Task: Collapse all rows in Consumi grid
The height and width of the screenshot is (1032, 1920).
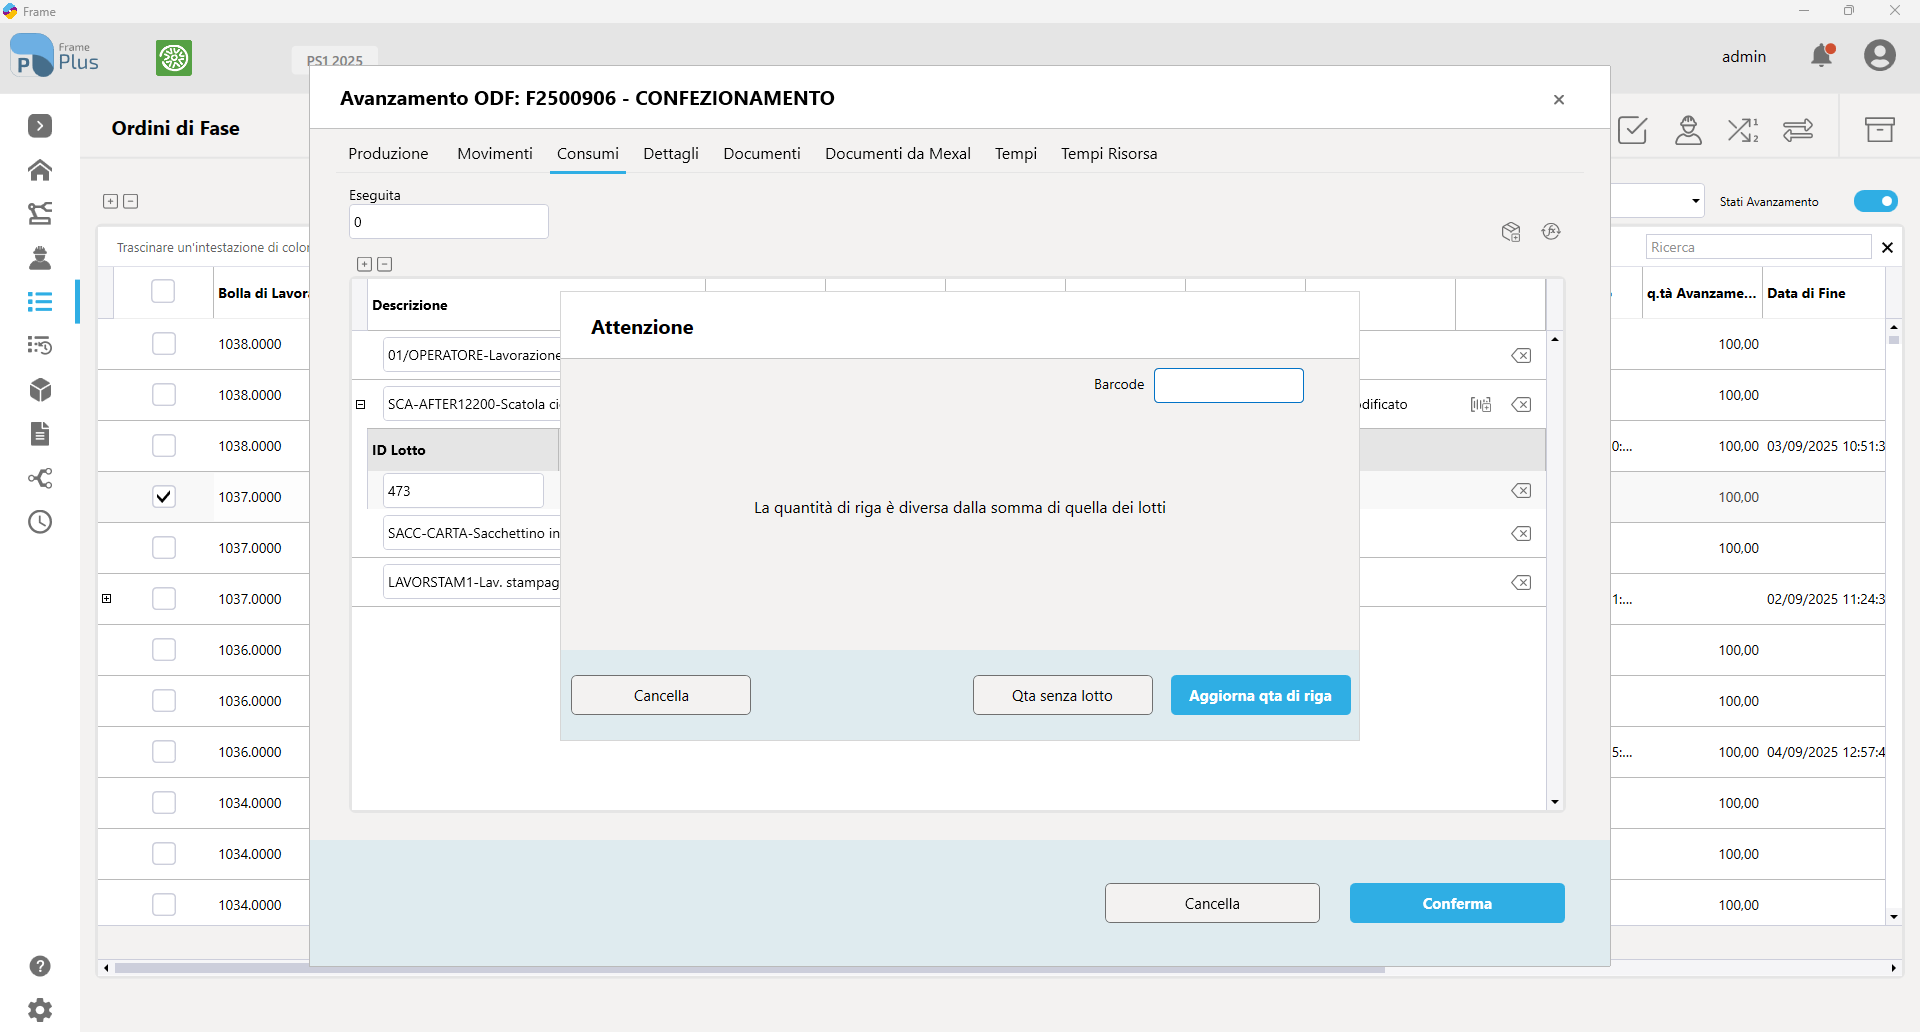Action: pyautogui.click(x=384, y=264)
